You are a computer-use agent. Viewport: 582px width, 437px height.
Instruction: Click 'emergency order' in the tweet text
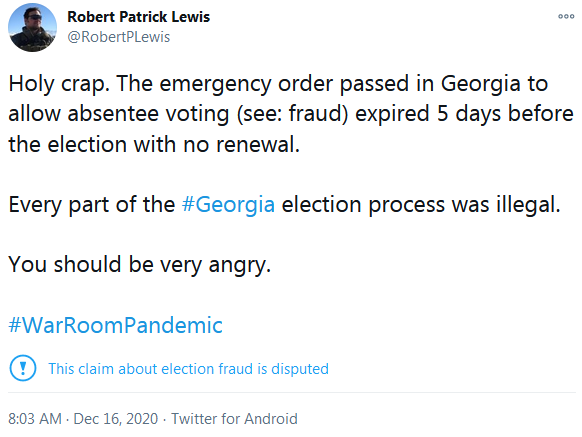246,83
